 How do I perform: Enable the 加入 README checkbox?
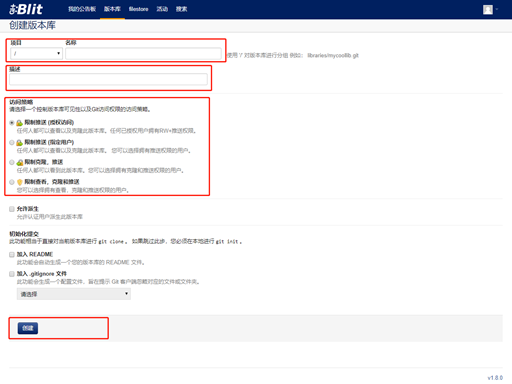pos(12,255)
